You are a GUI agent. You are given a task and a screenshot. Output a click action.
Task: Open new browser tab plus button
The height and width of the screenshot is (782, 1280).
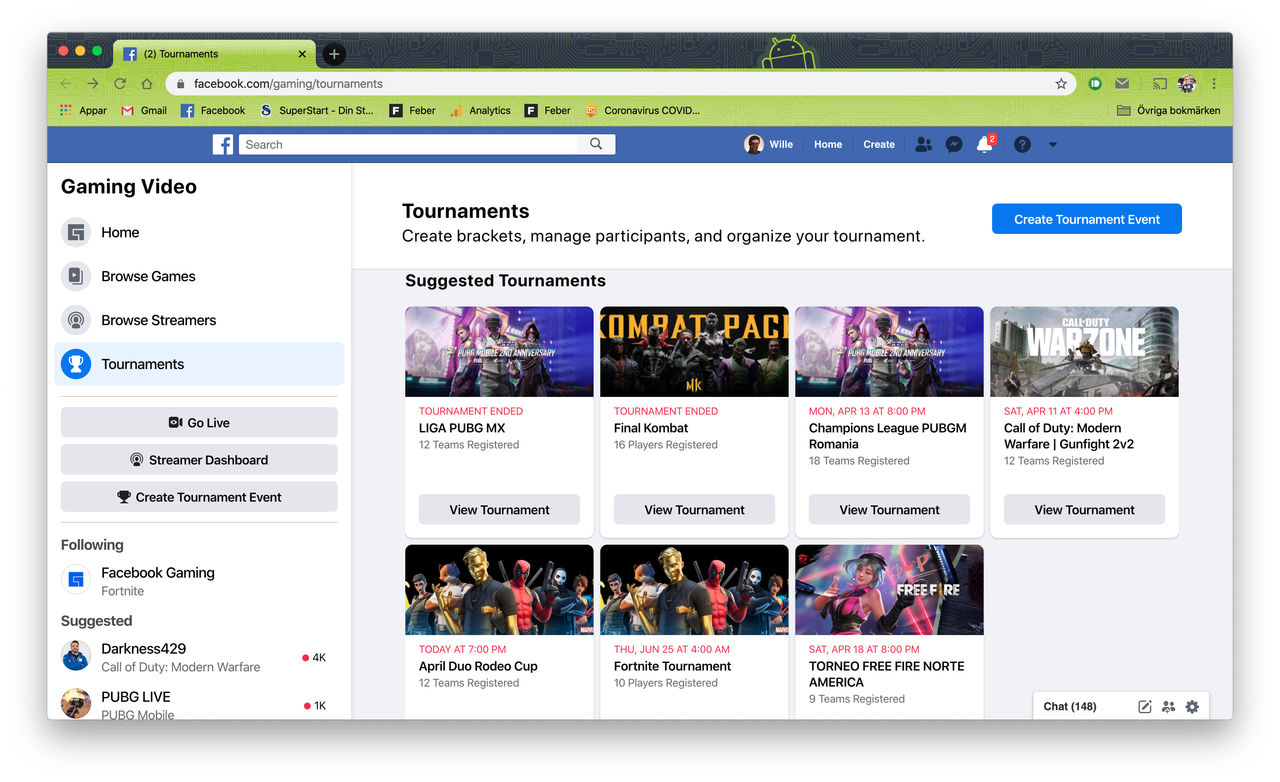pos(334,54)
